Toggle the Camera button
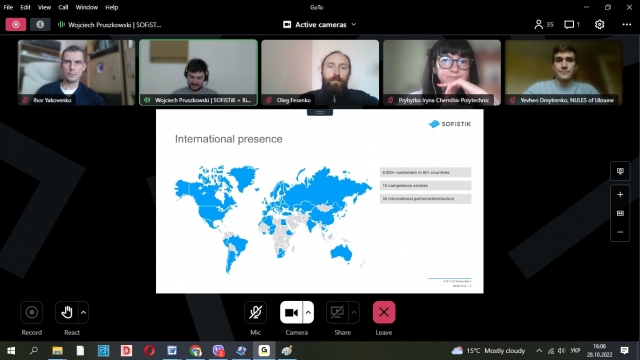The width and height of the screenshot is (640, 360). (291, 313)
